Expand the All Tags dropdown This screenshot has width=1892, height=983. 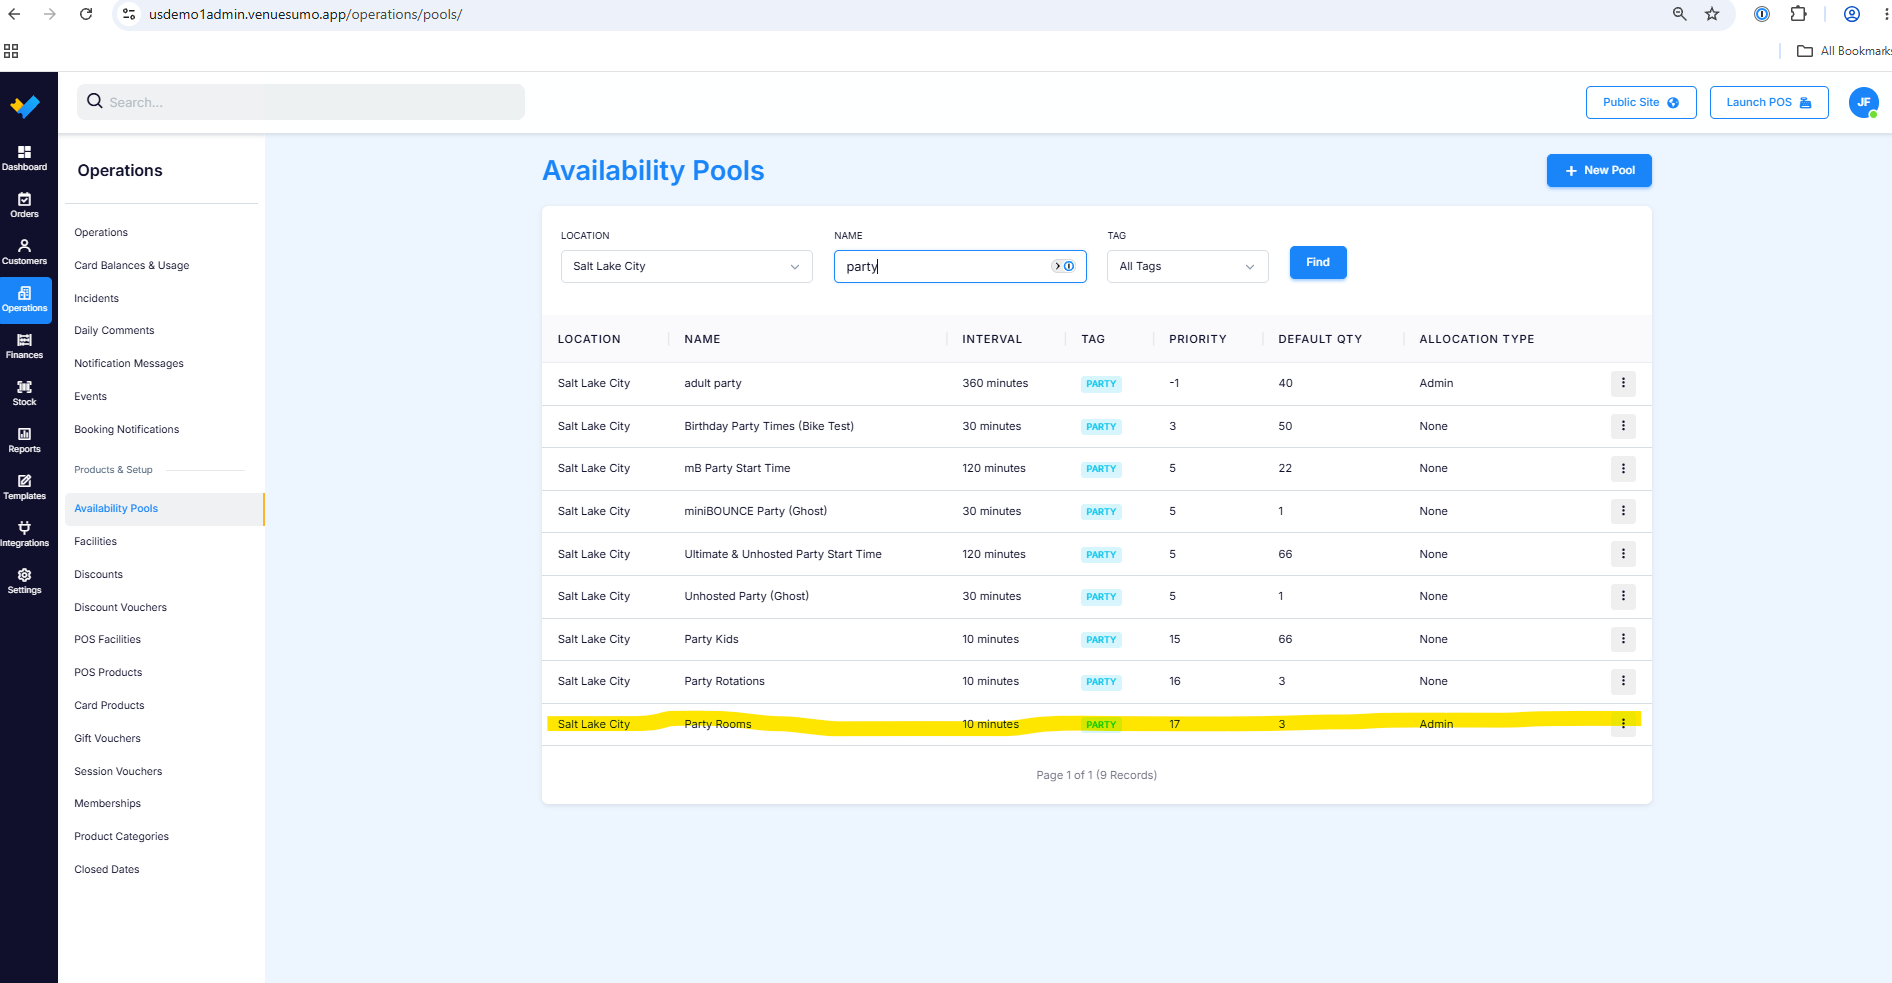coord(1187,266)
